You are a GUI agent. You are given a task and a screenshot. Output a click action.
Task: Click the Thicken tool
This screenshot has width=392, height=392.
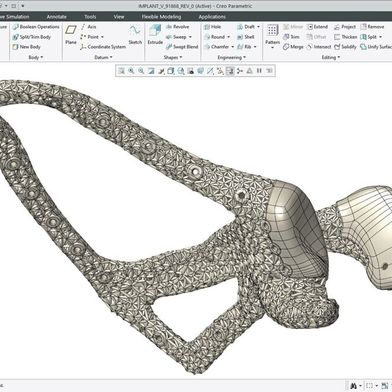point(346,37)
